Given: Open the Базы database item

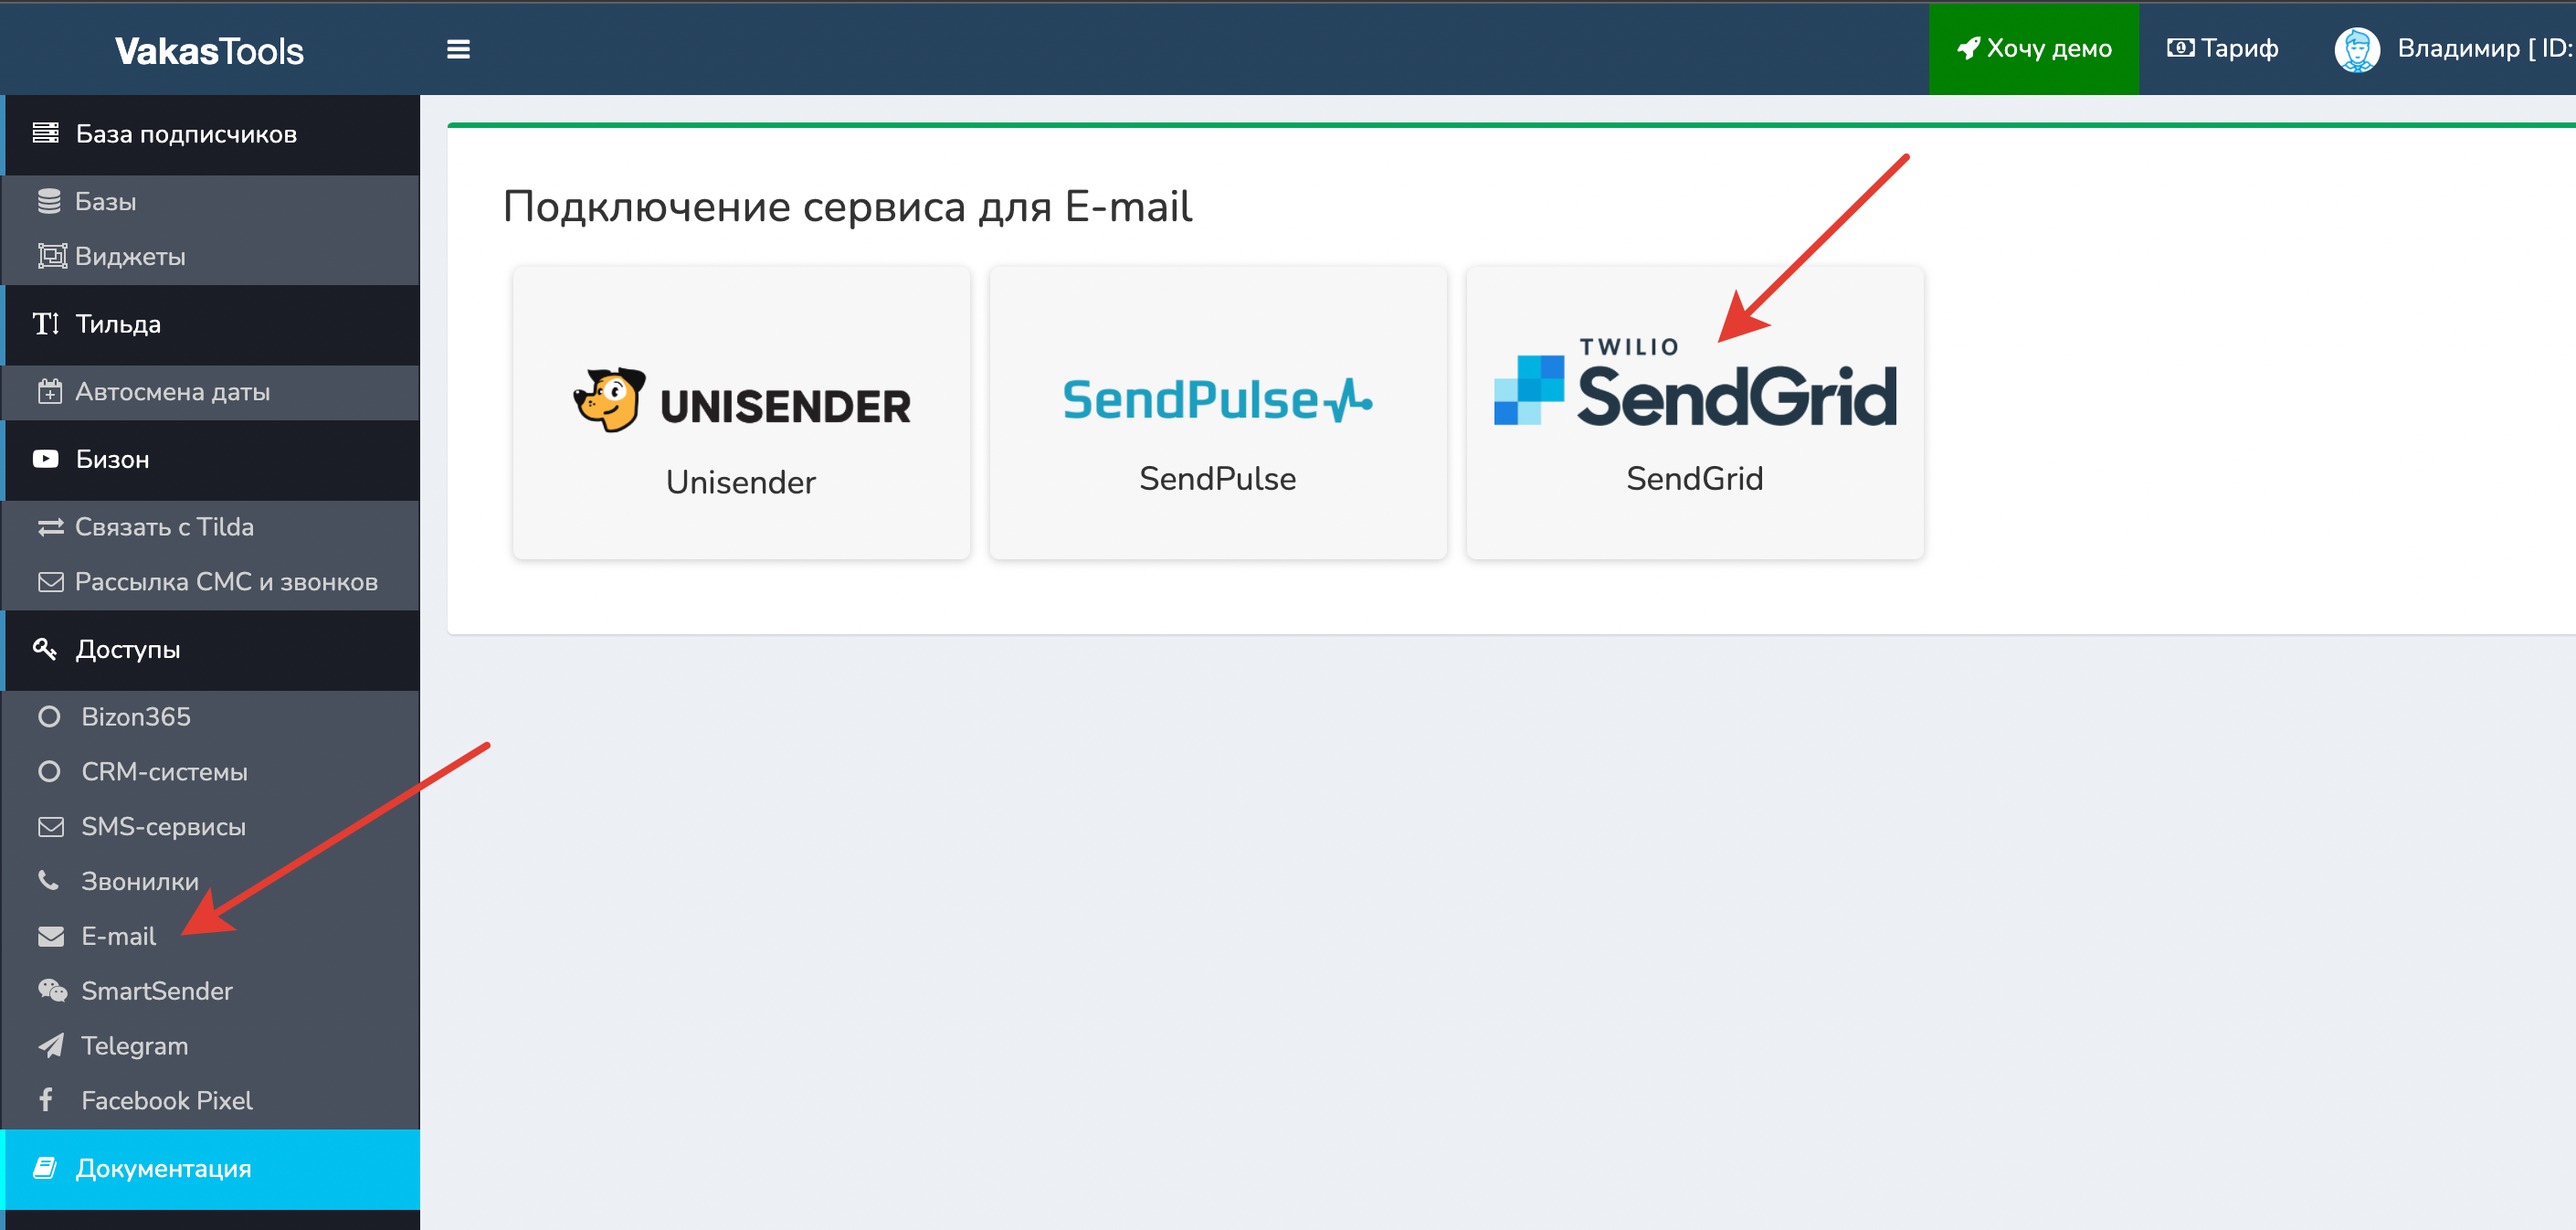Looking at the screenshot, I should point(210,201).
